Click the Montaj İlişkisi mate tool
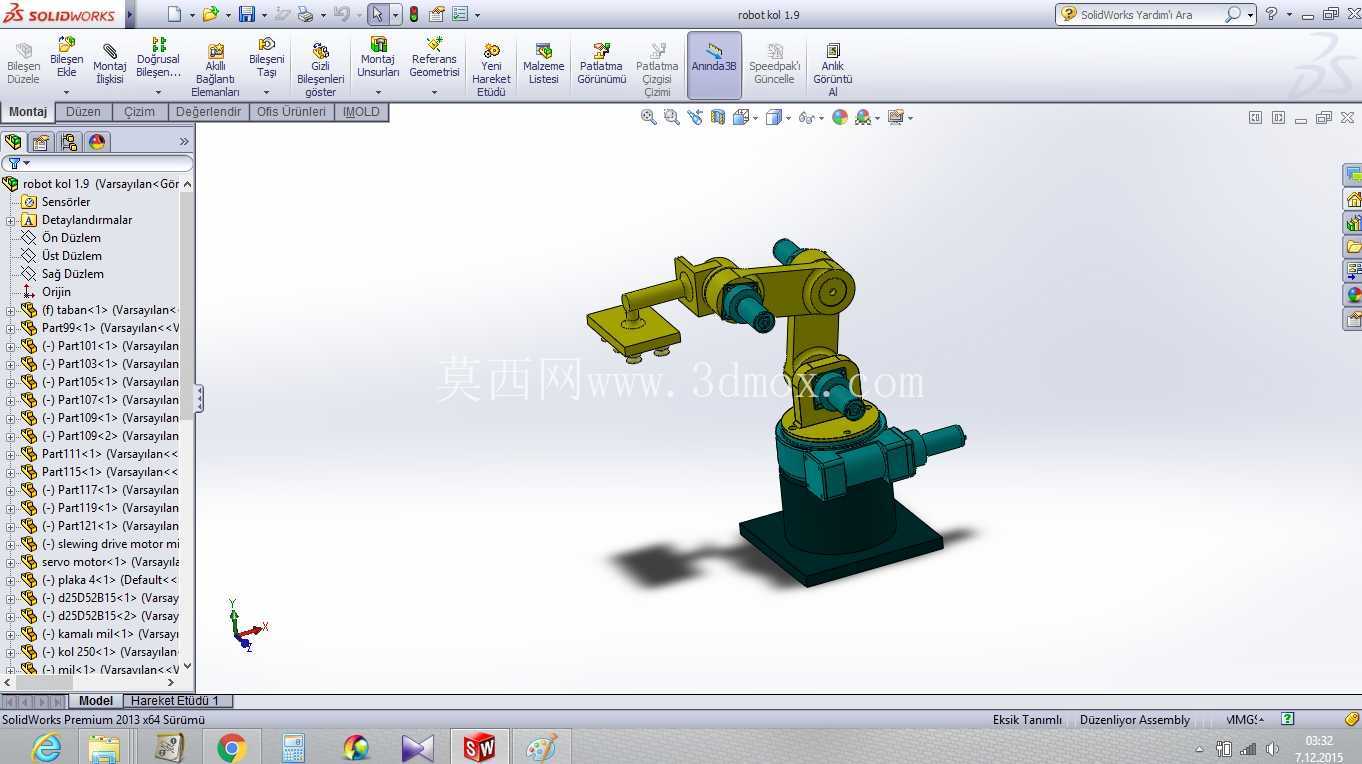This screenshot has height=764, width=1362. [110, 66]
